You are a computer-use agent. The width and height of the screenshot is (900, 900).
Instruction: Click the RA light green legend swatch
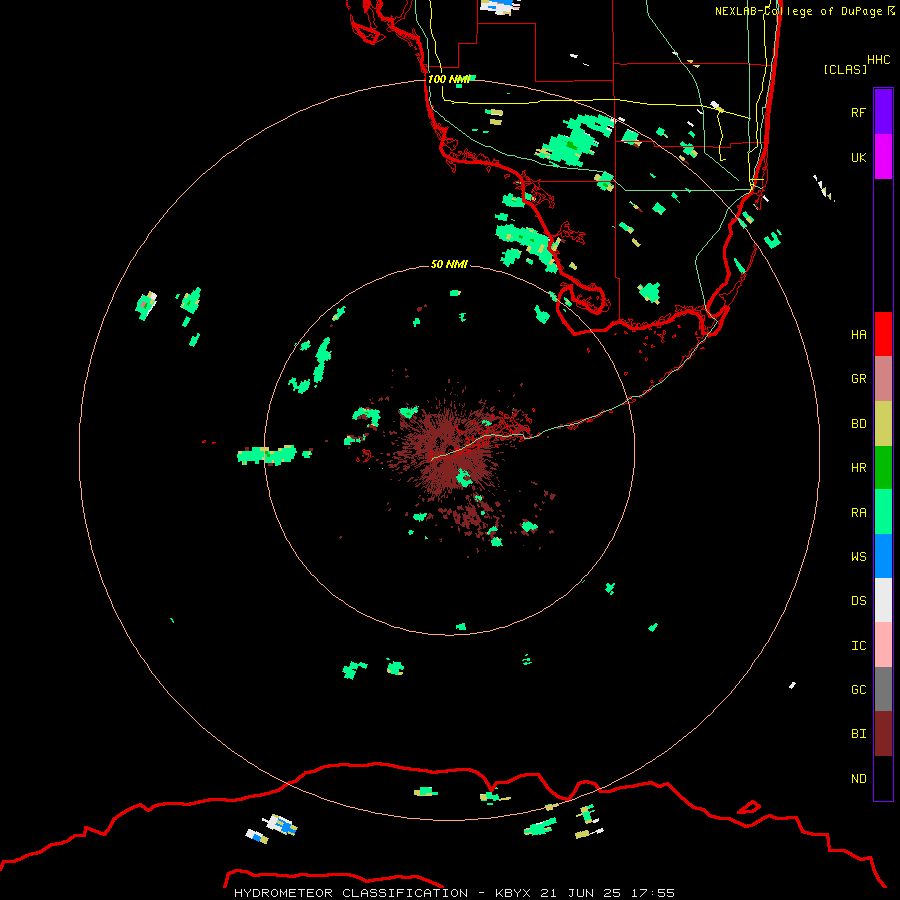click(883, 512)
